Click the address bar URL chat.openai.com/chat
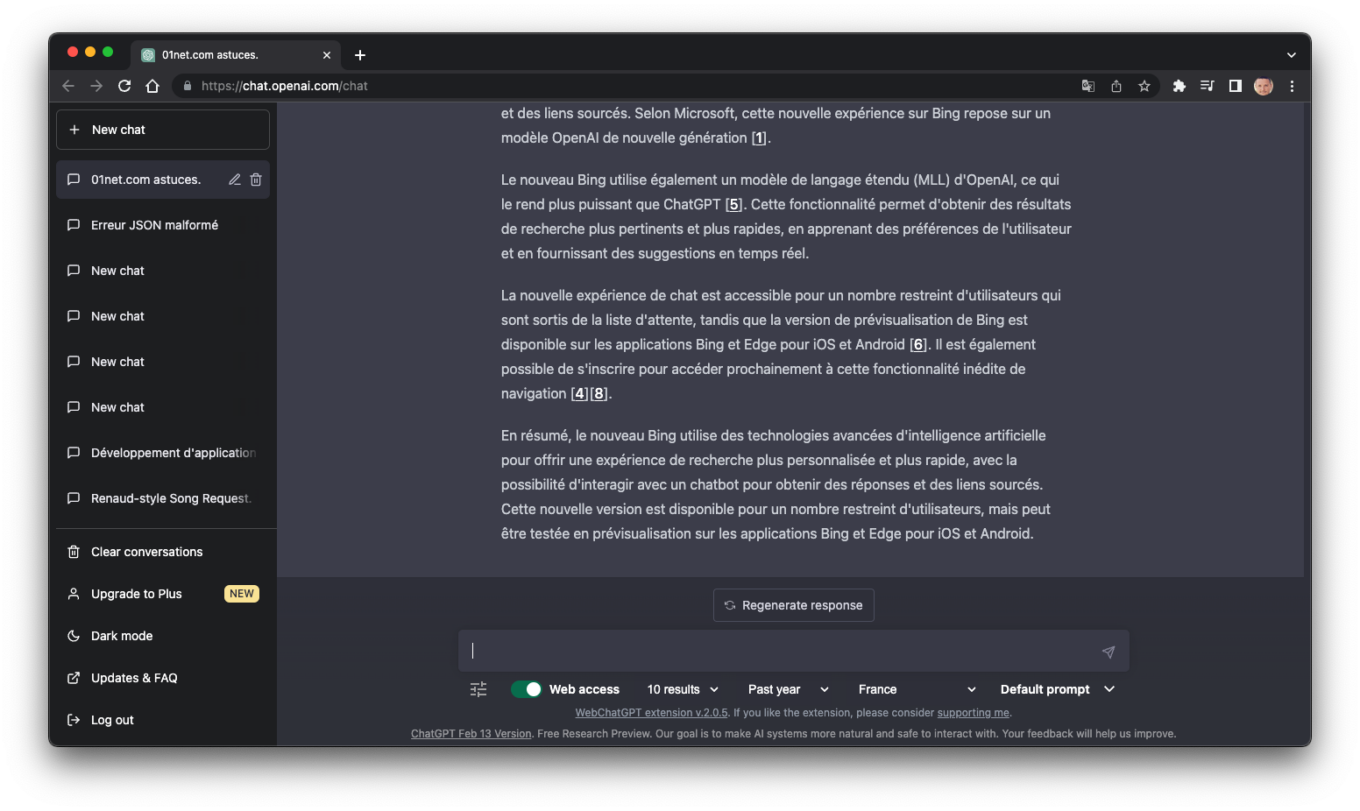Screen dimensions: 1360x811 click(284, 86)
